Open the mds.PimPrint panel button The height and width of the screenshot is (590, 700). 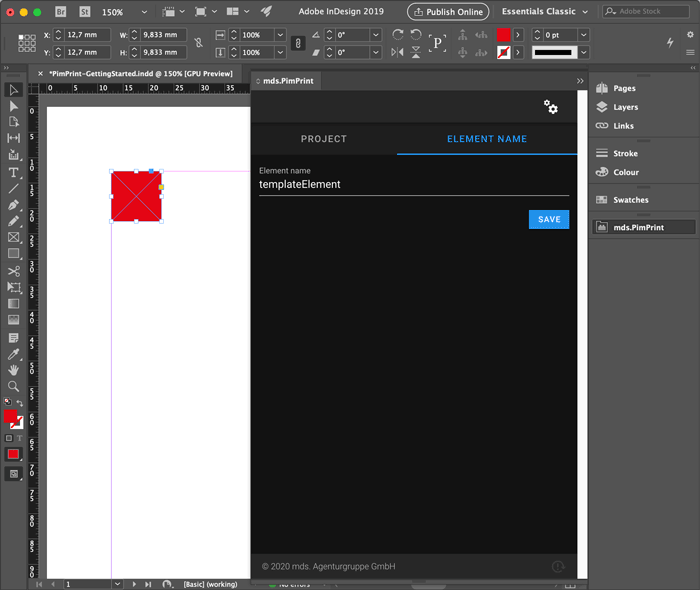coord(644,227)
